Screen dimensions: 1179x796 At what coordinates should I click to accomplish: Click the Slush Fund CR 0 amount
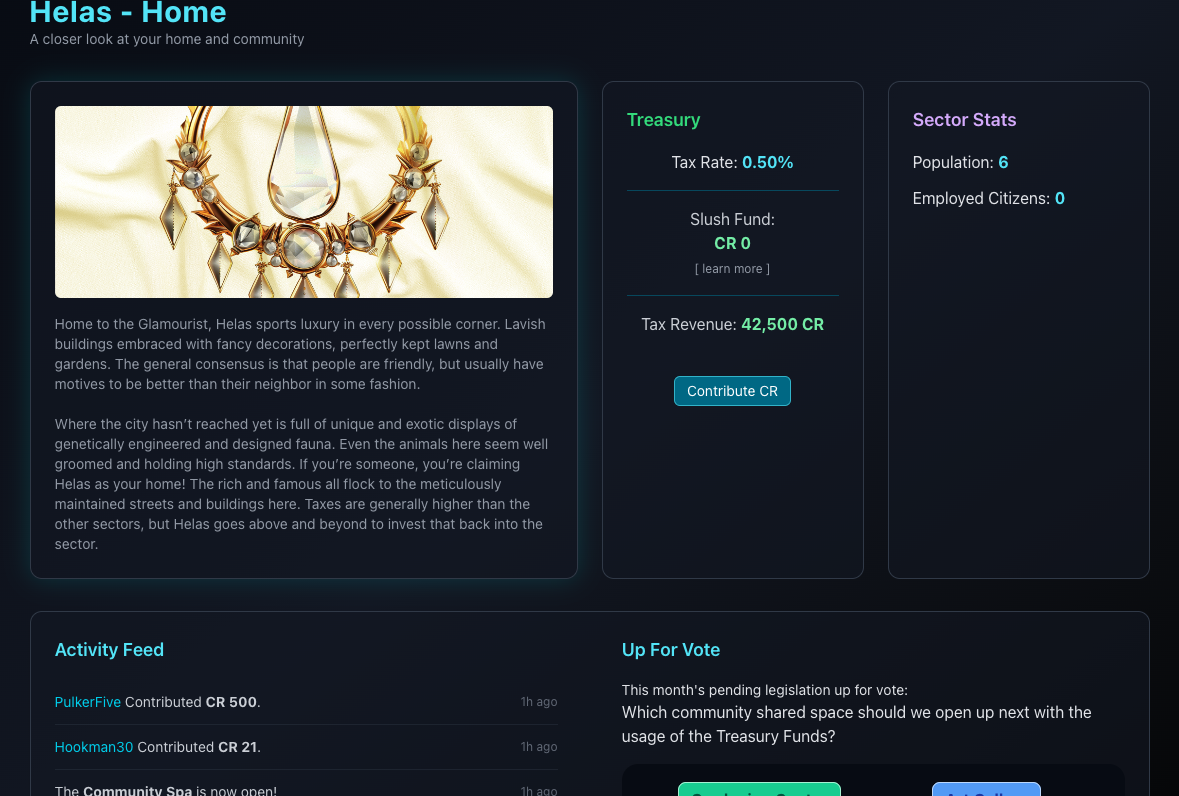coord(732,243)
